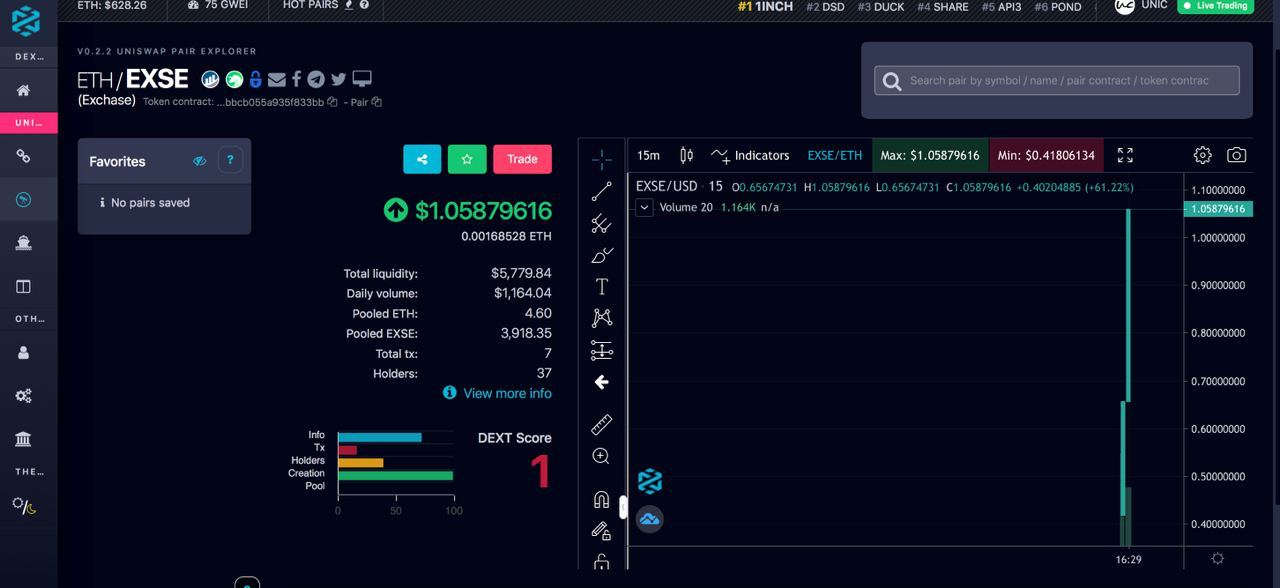Select the zoom in magnifier tool
The height and width of the screenshot is (588, 1280).
601,456
